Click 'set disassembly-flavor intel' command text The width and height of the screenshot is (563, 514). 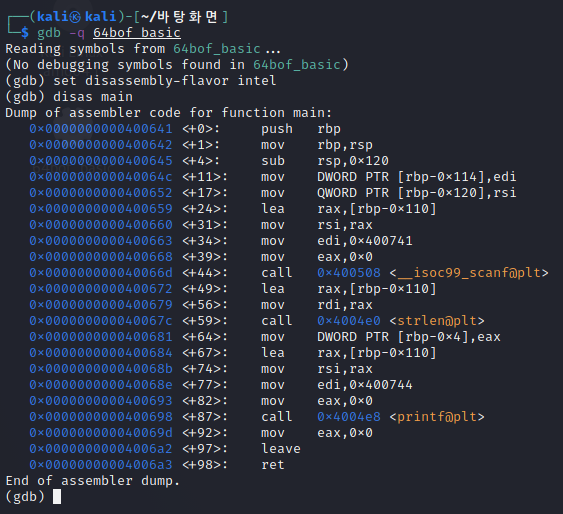(x=165, y=81)
